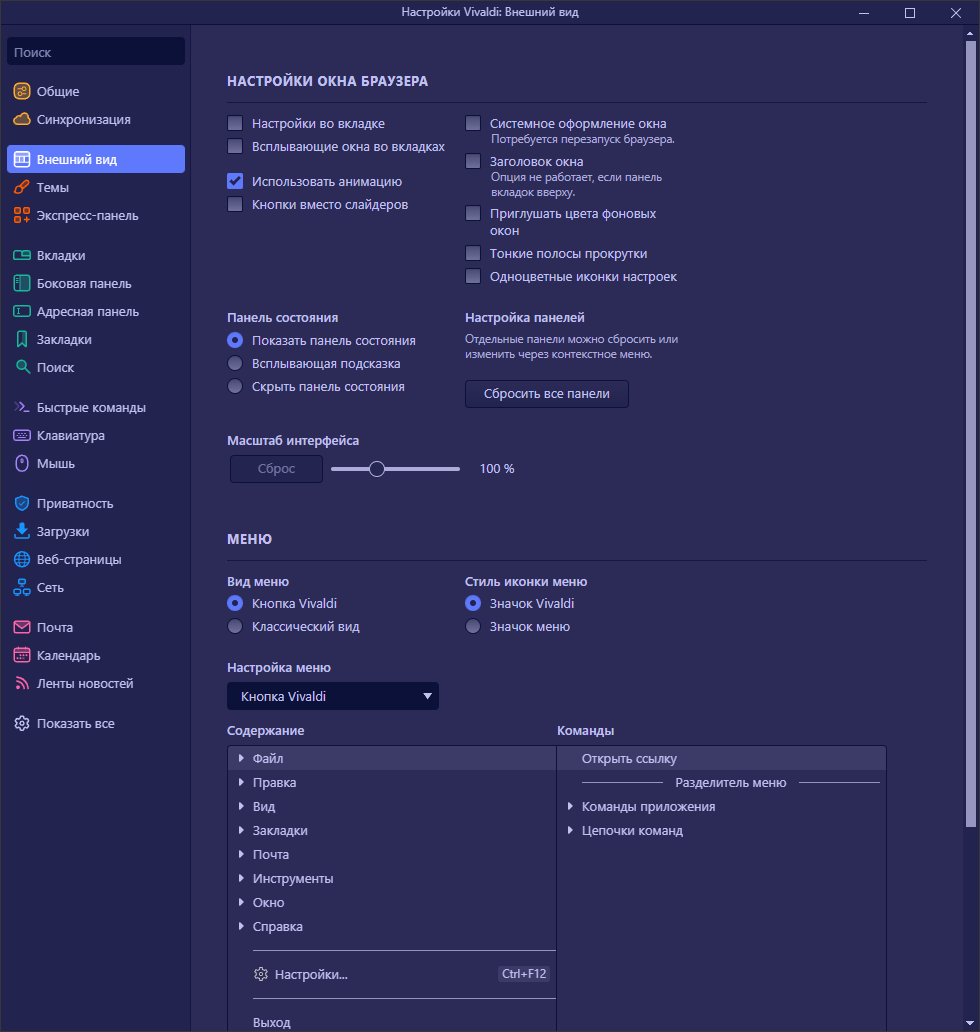Click the Синхронизация cloud icon
The height and width of the screenshot is (1032, 980).
pyautogui.click(x=21, y=120)
